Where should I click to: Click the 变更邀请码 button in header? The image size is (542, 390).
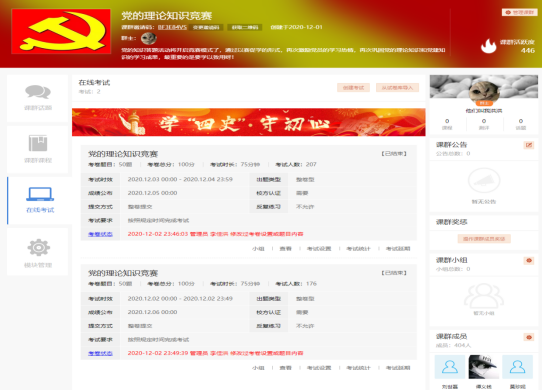click(206, 27)
